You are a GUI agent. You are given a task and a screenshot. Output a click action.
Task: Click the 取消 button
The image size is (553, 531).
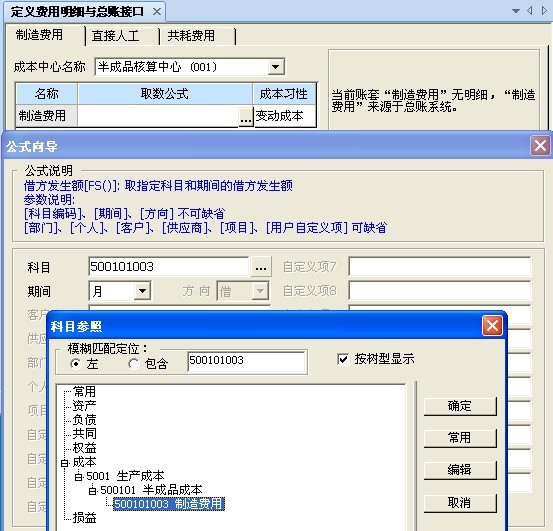(x=460, y=503)
